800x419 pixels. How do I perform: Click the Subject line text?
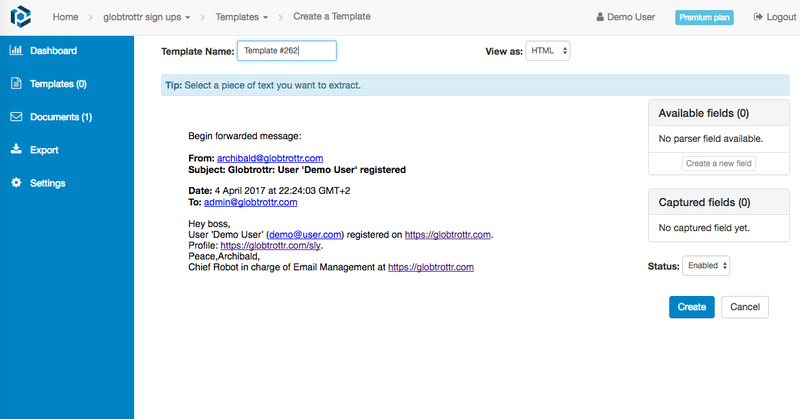coord(297,169)
